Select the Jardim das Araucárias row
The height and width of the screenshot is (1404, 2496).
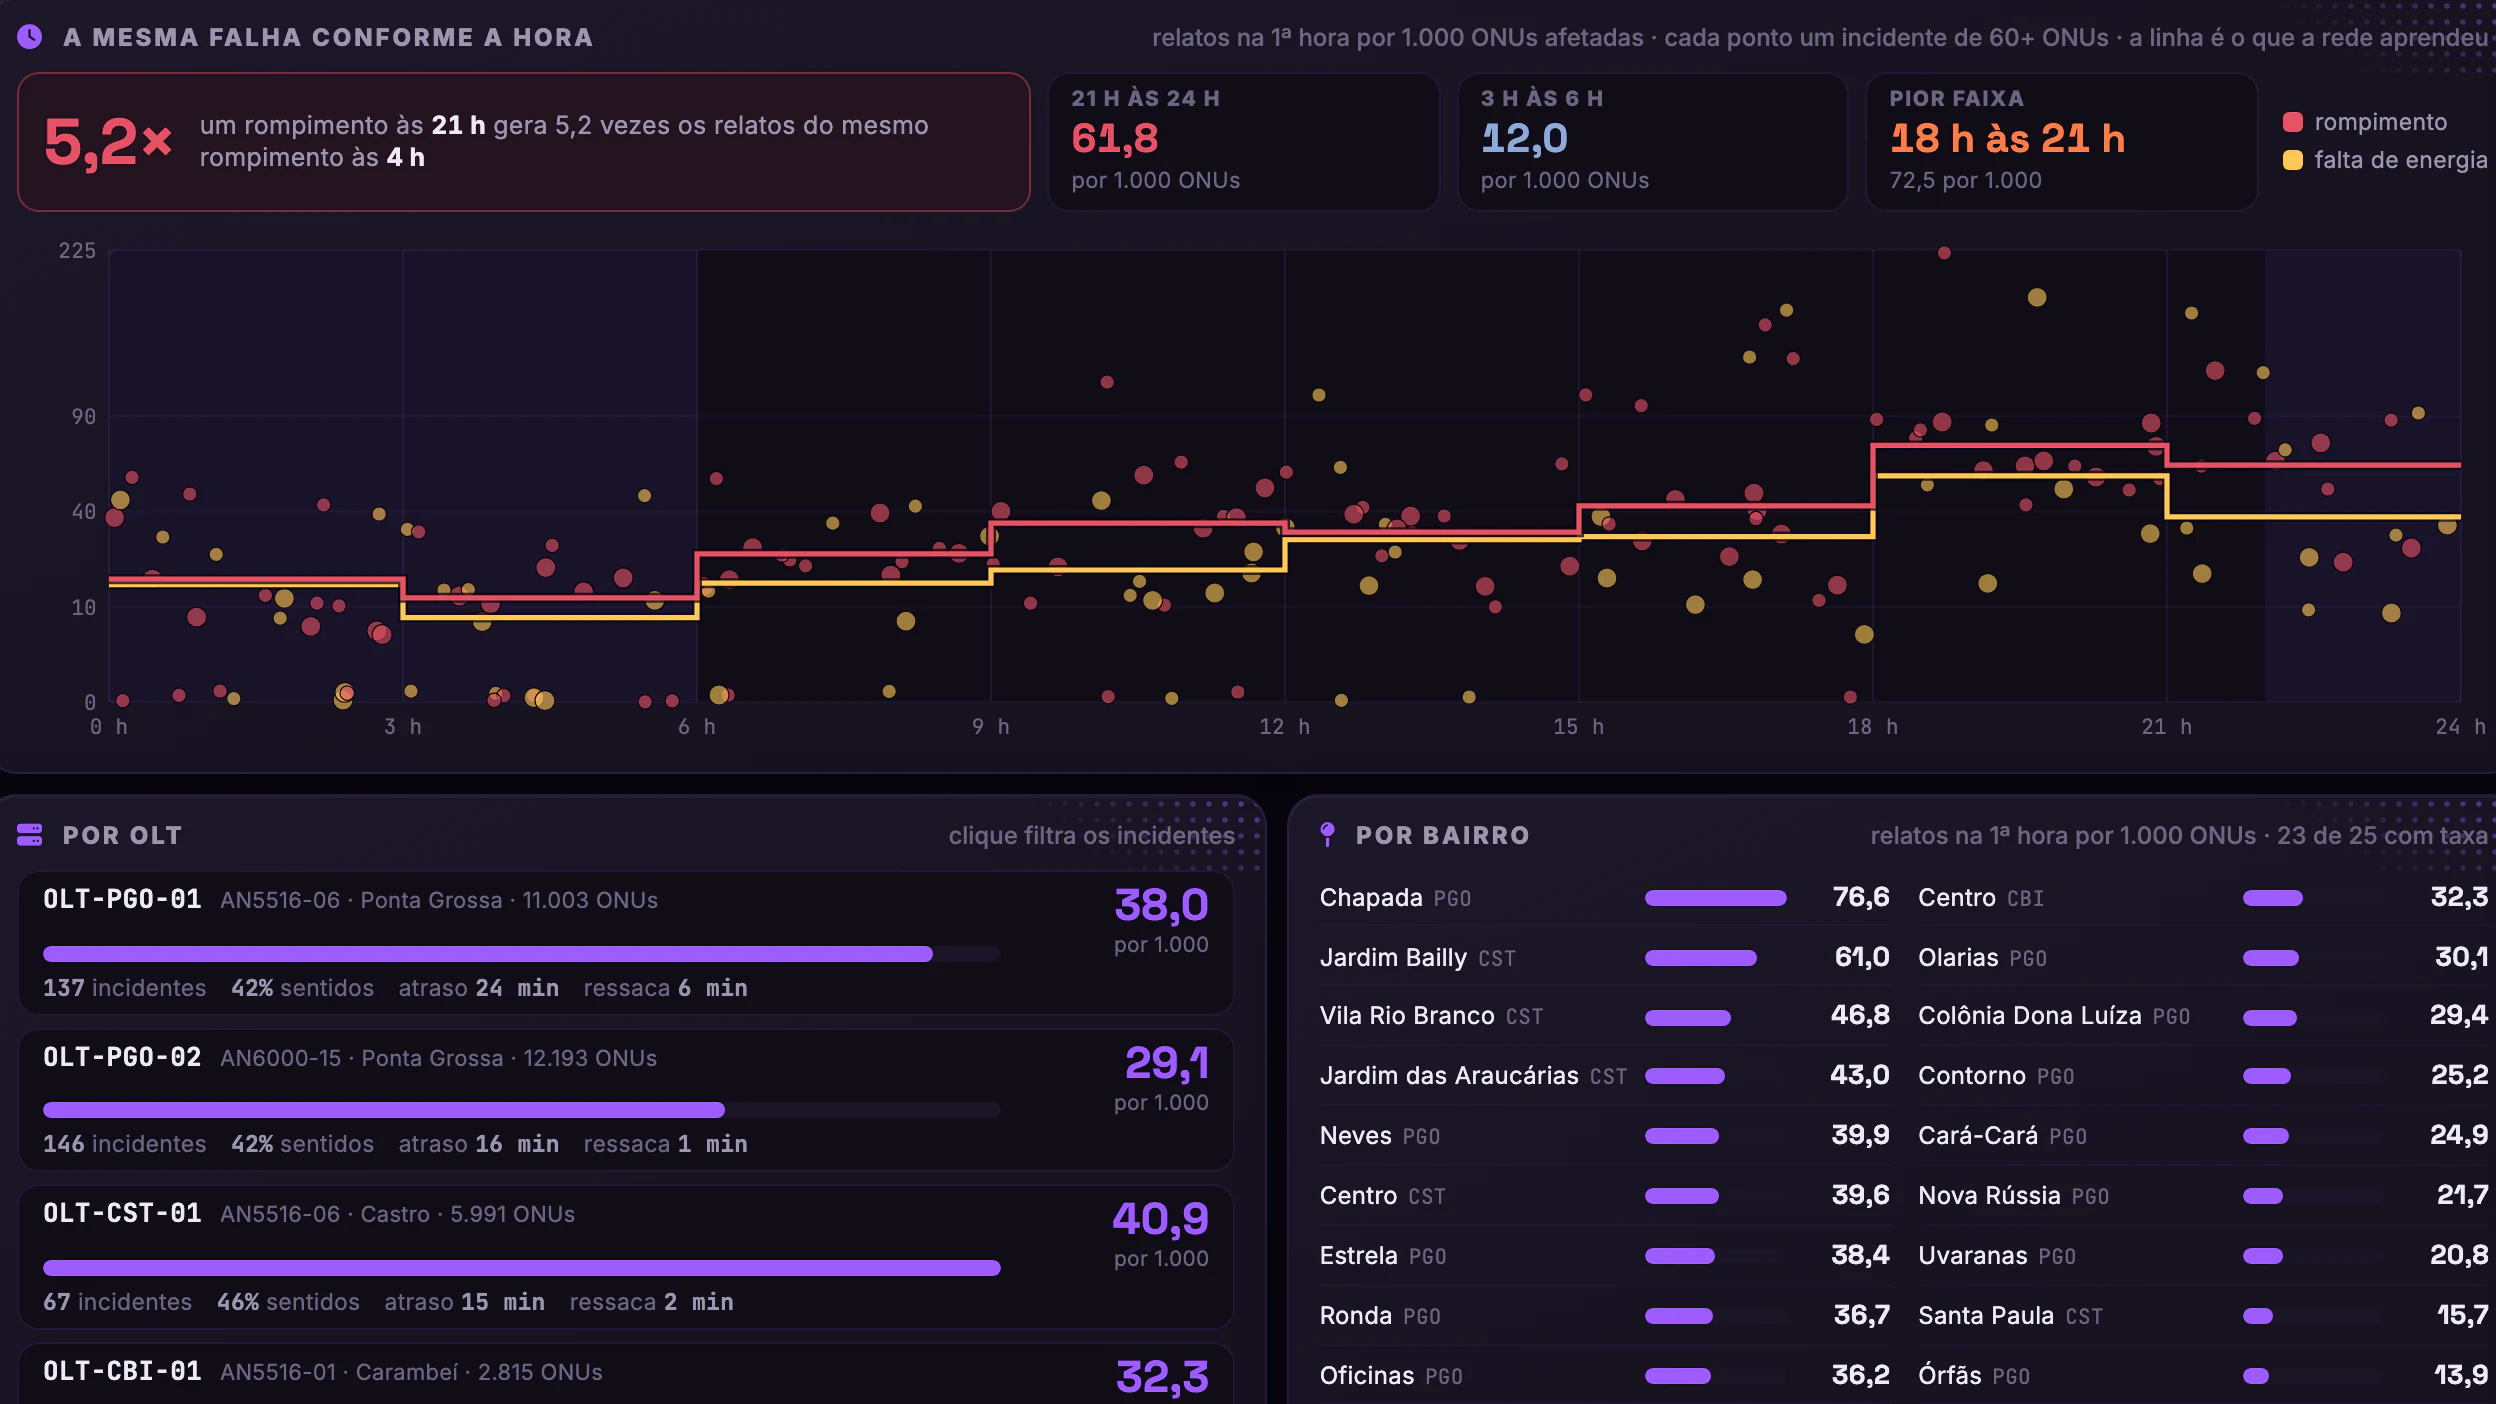[1604, 1076]
